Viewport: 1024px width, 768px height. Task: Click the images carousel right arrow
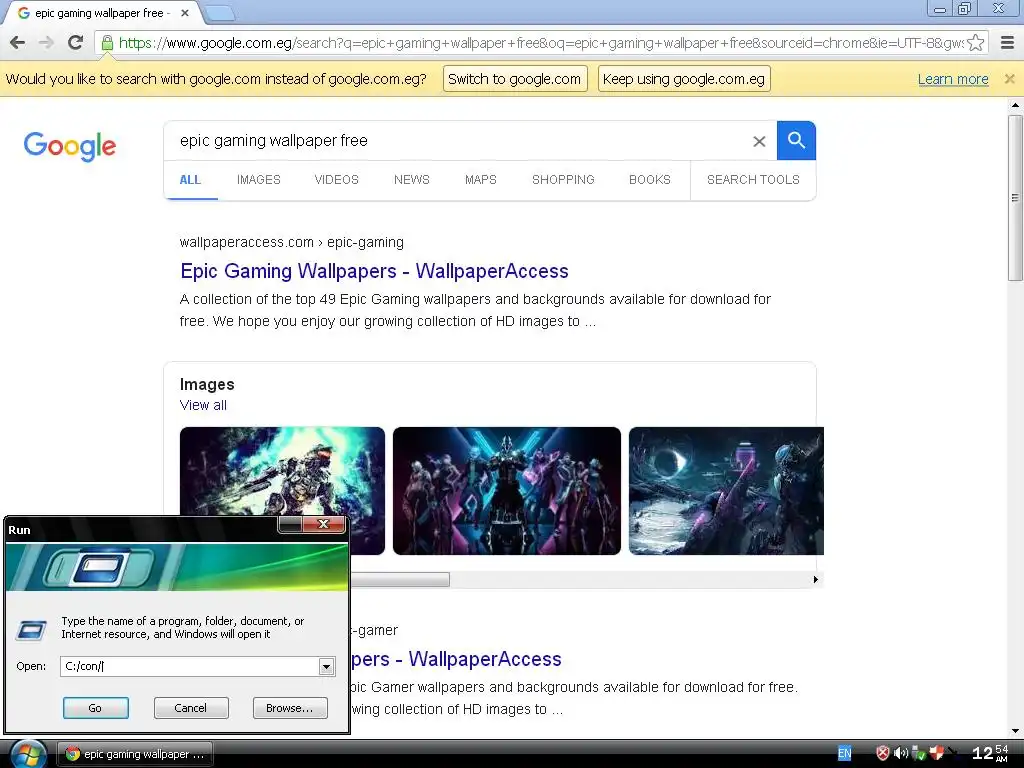[x=816, y=580]
